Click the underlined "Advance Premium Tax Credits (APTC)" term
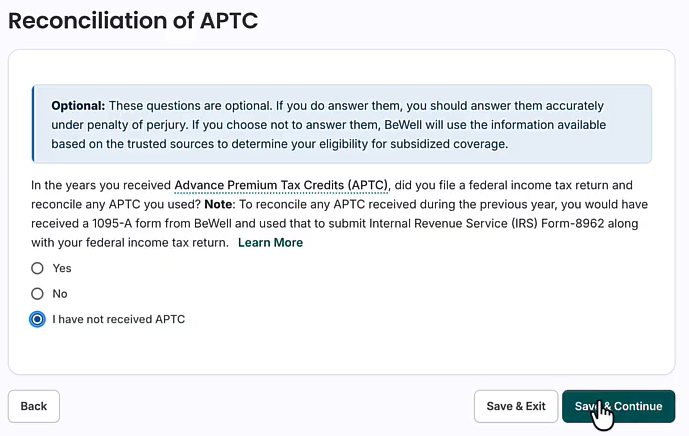 (280, 185)
